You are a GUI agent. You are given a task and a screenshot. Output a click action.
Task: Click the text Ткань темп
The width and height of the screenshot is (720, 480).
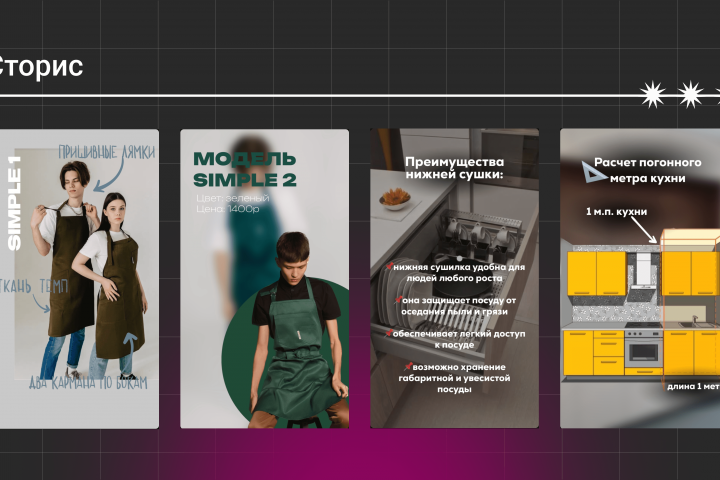click(34, 287)
